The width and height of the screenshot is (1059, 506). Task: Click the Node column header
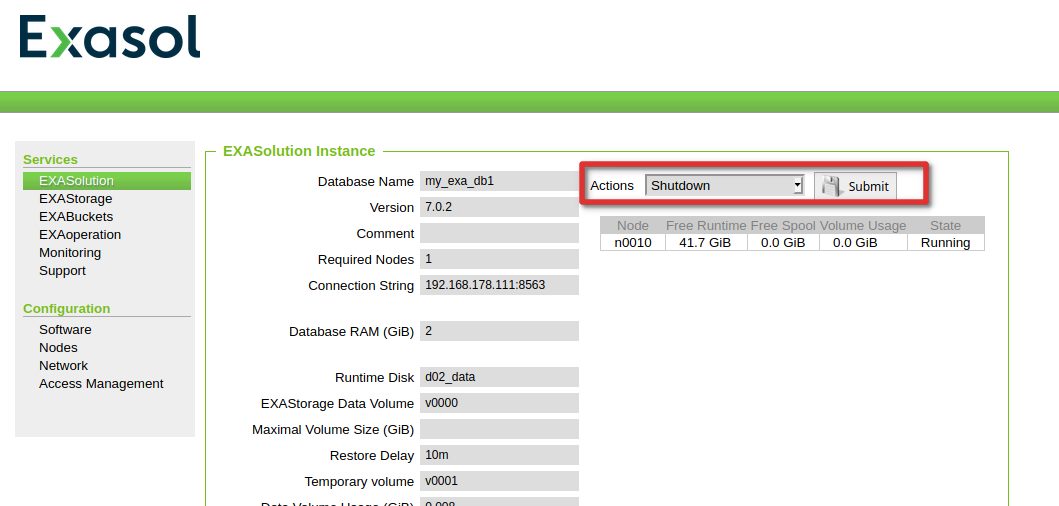633,226
